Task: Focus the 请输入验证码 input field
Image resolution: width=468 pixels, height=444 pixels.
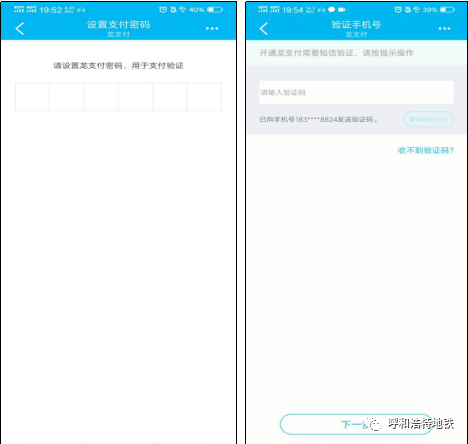Action: coord(356,92)
